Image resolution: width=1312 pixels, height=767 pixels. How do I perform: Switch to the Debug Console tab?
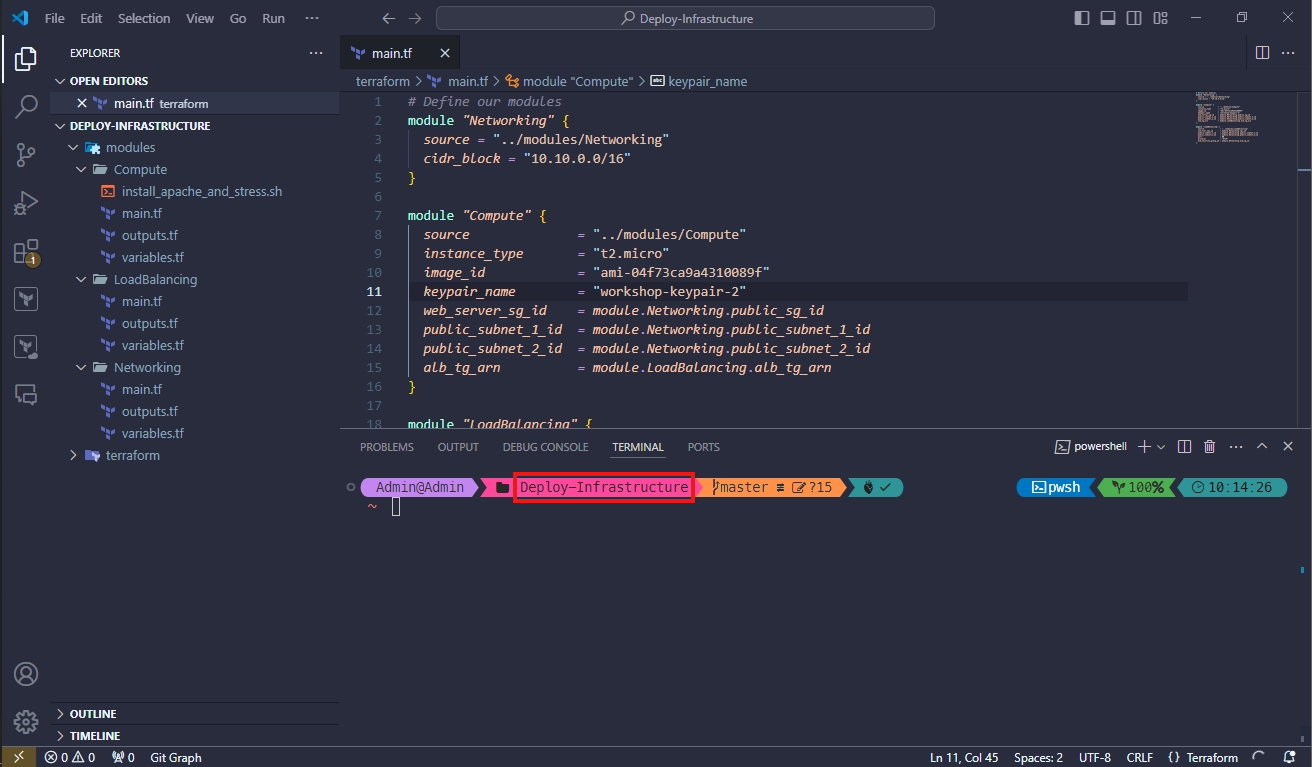point(545,447)
